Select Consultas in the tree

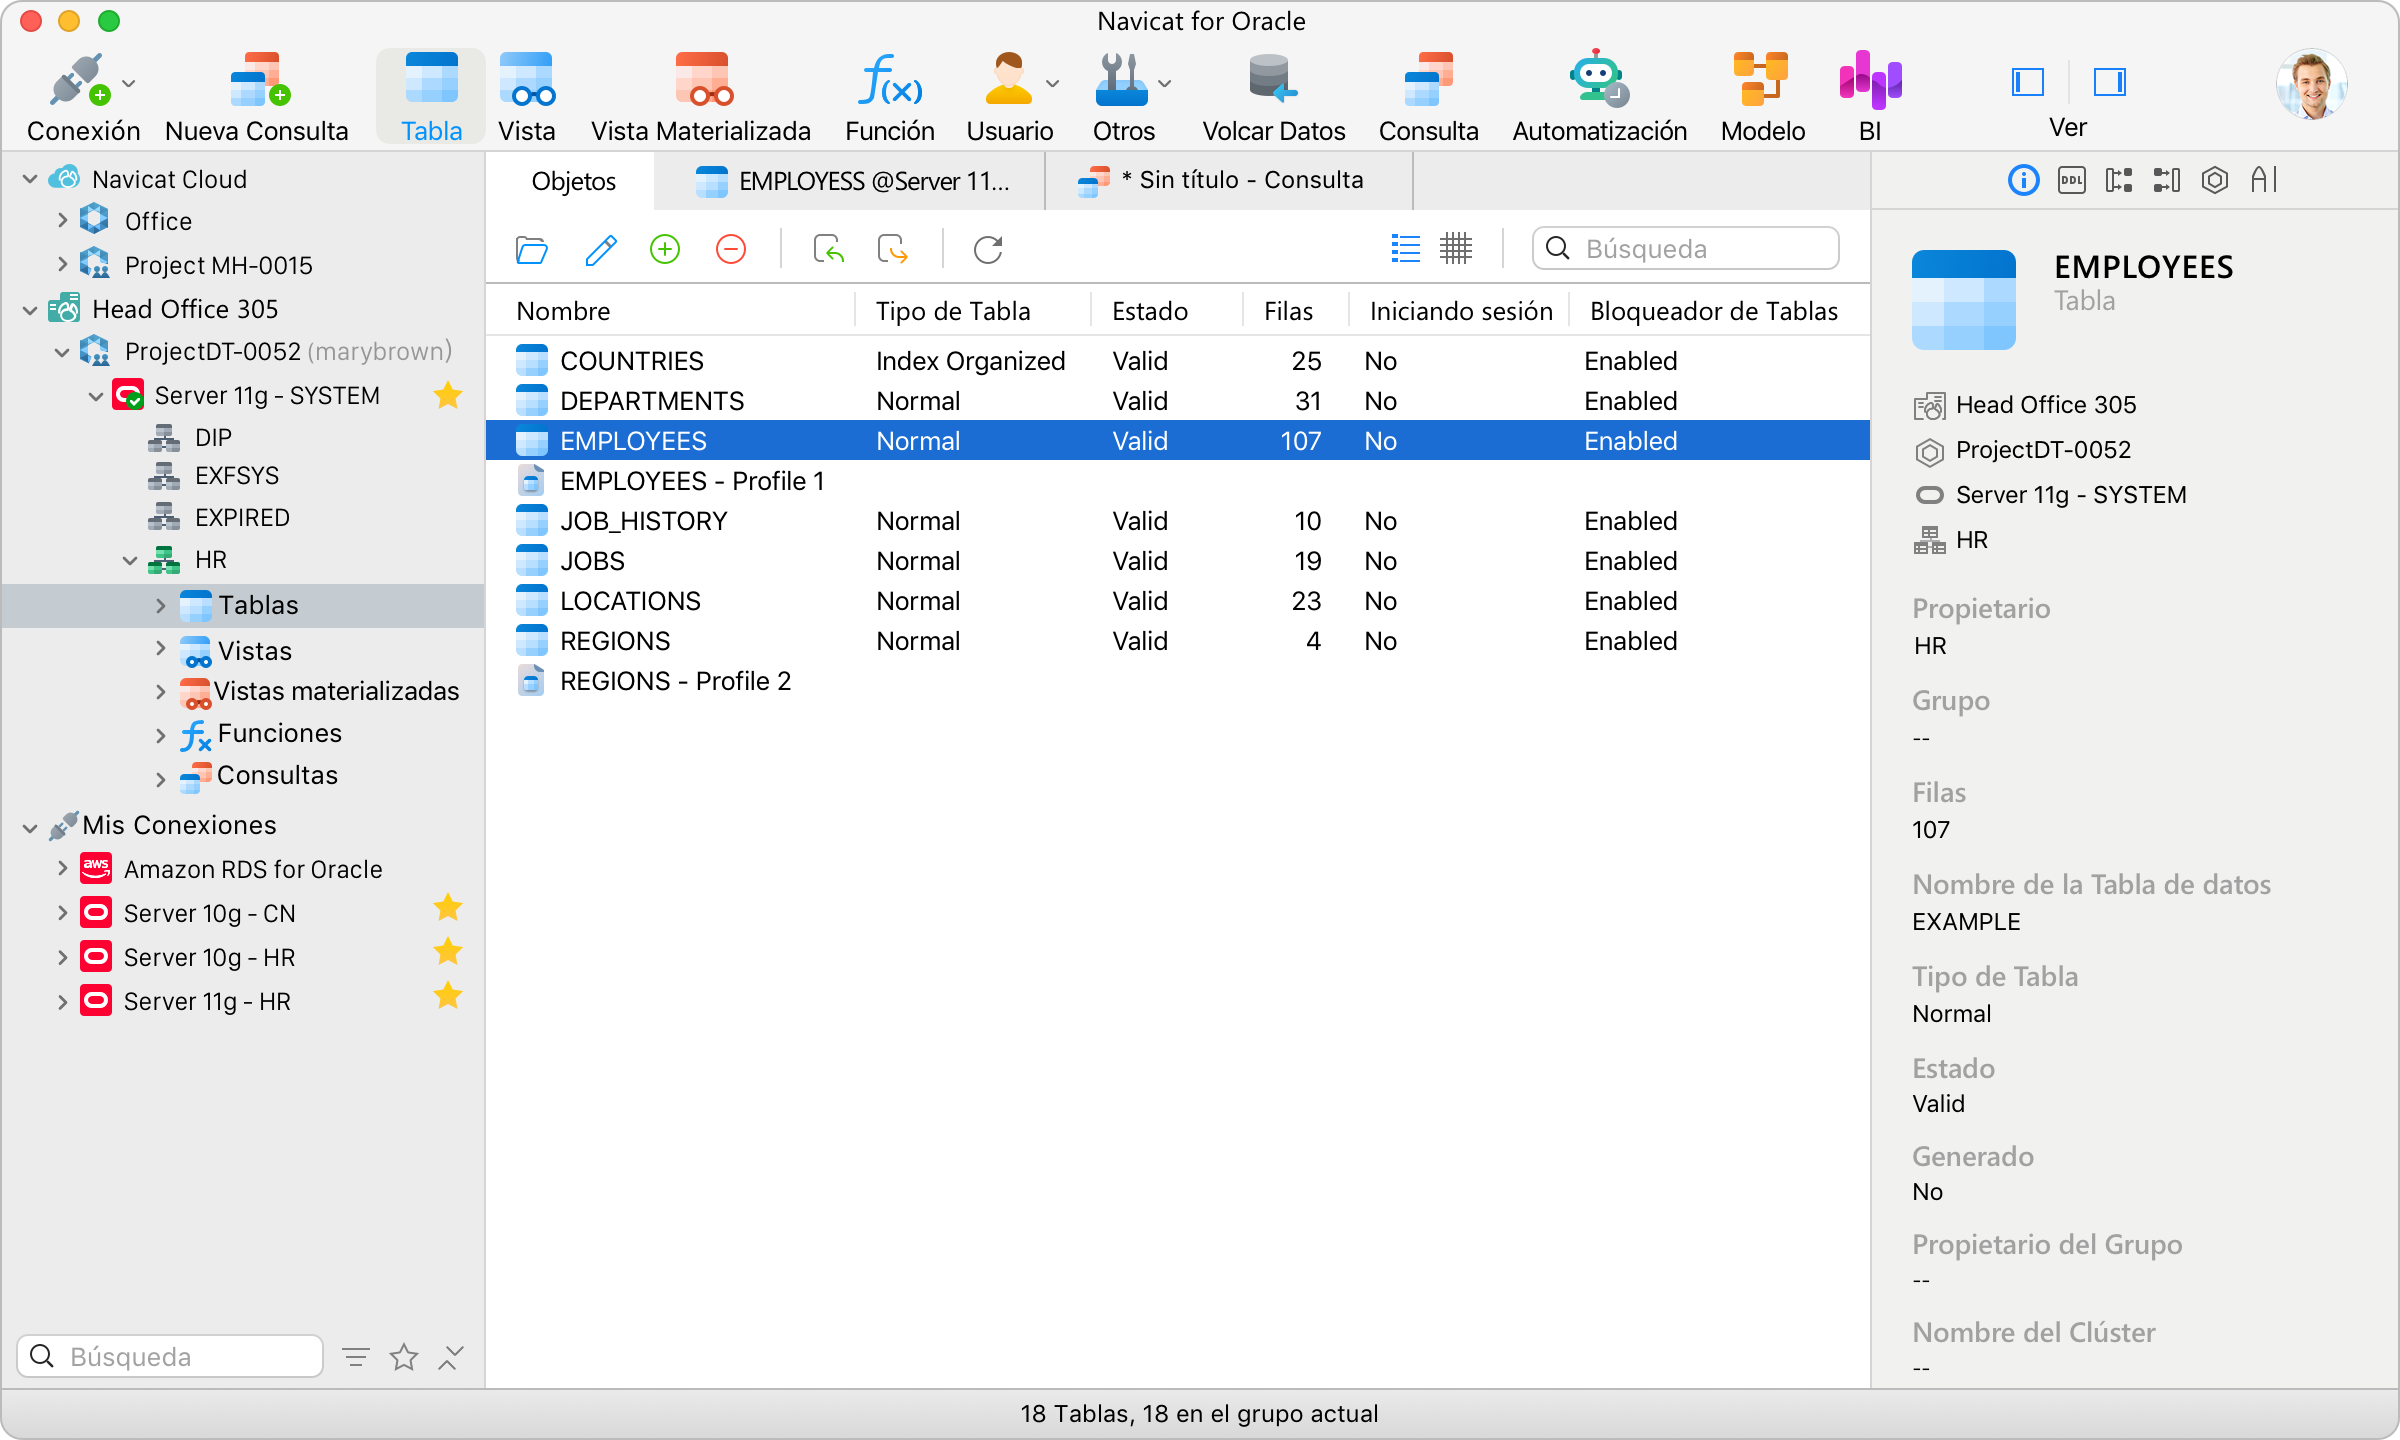277,776
